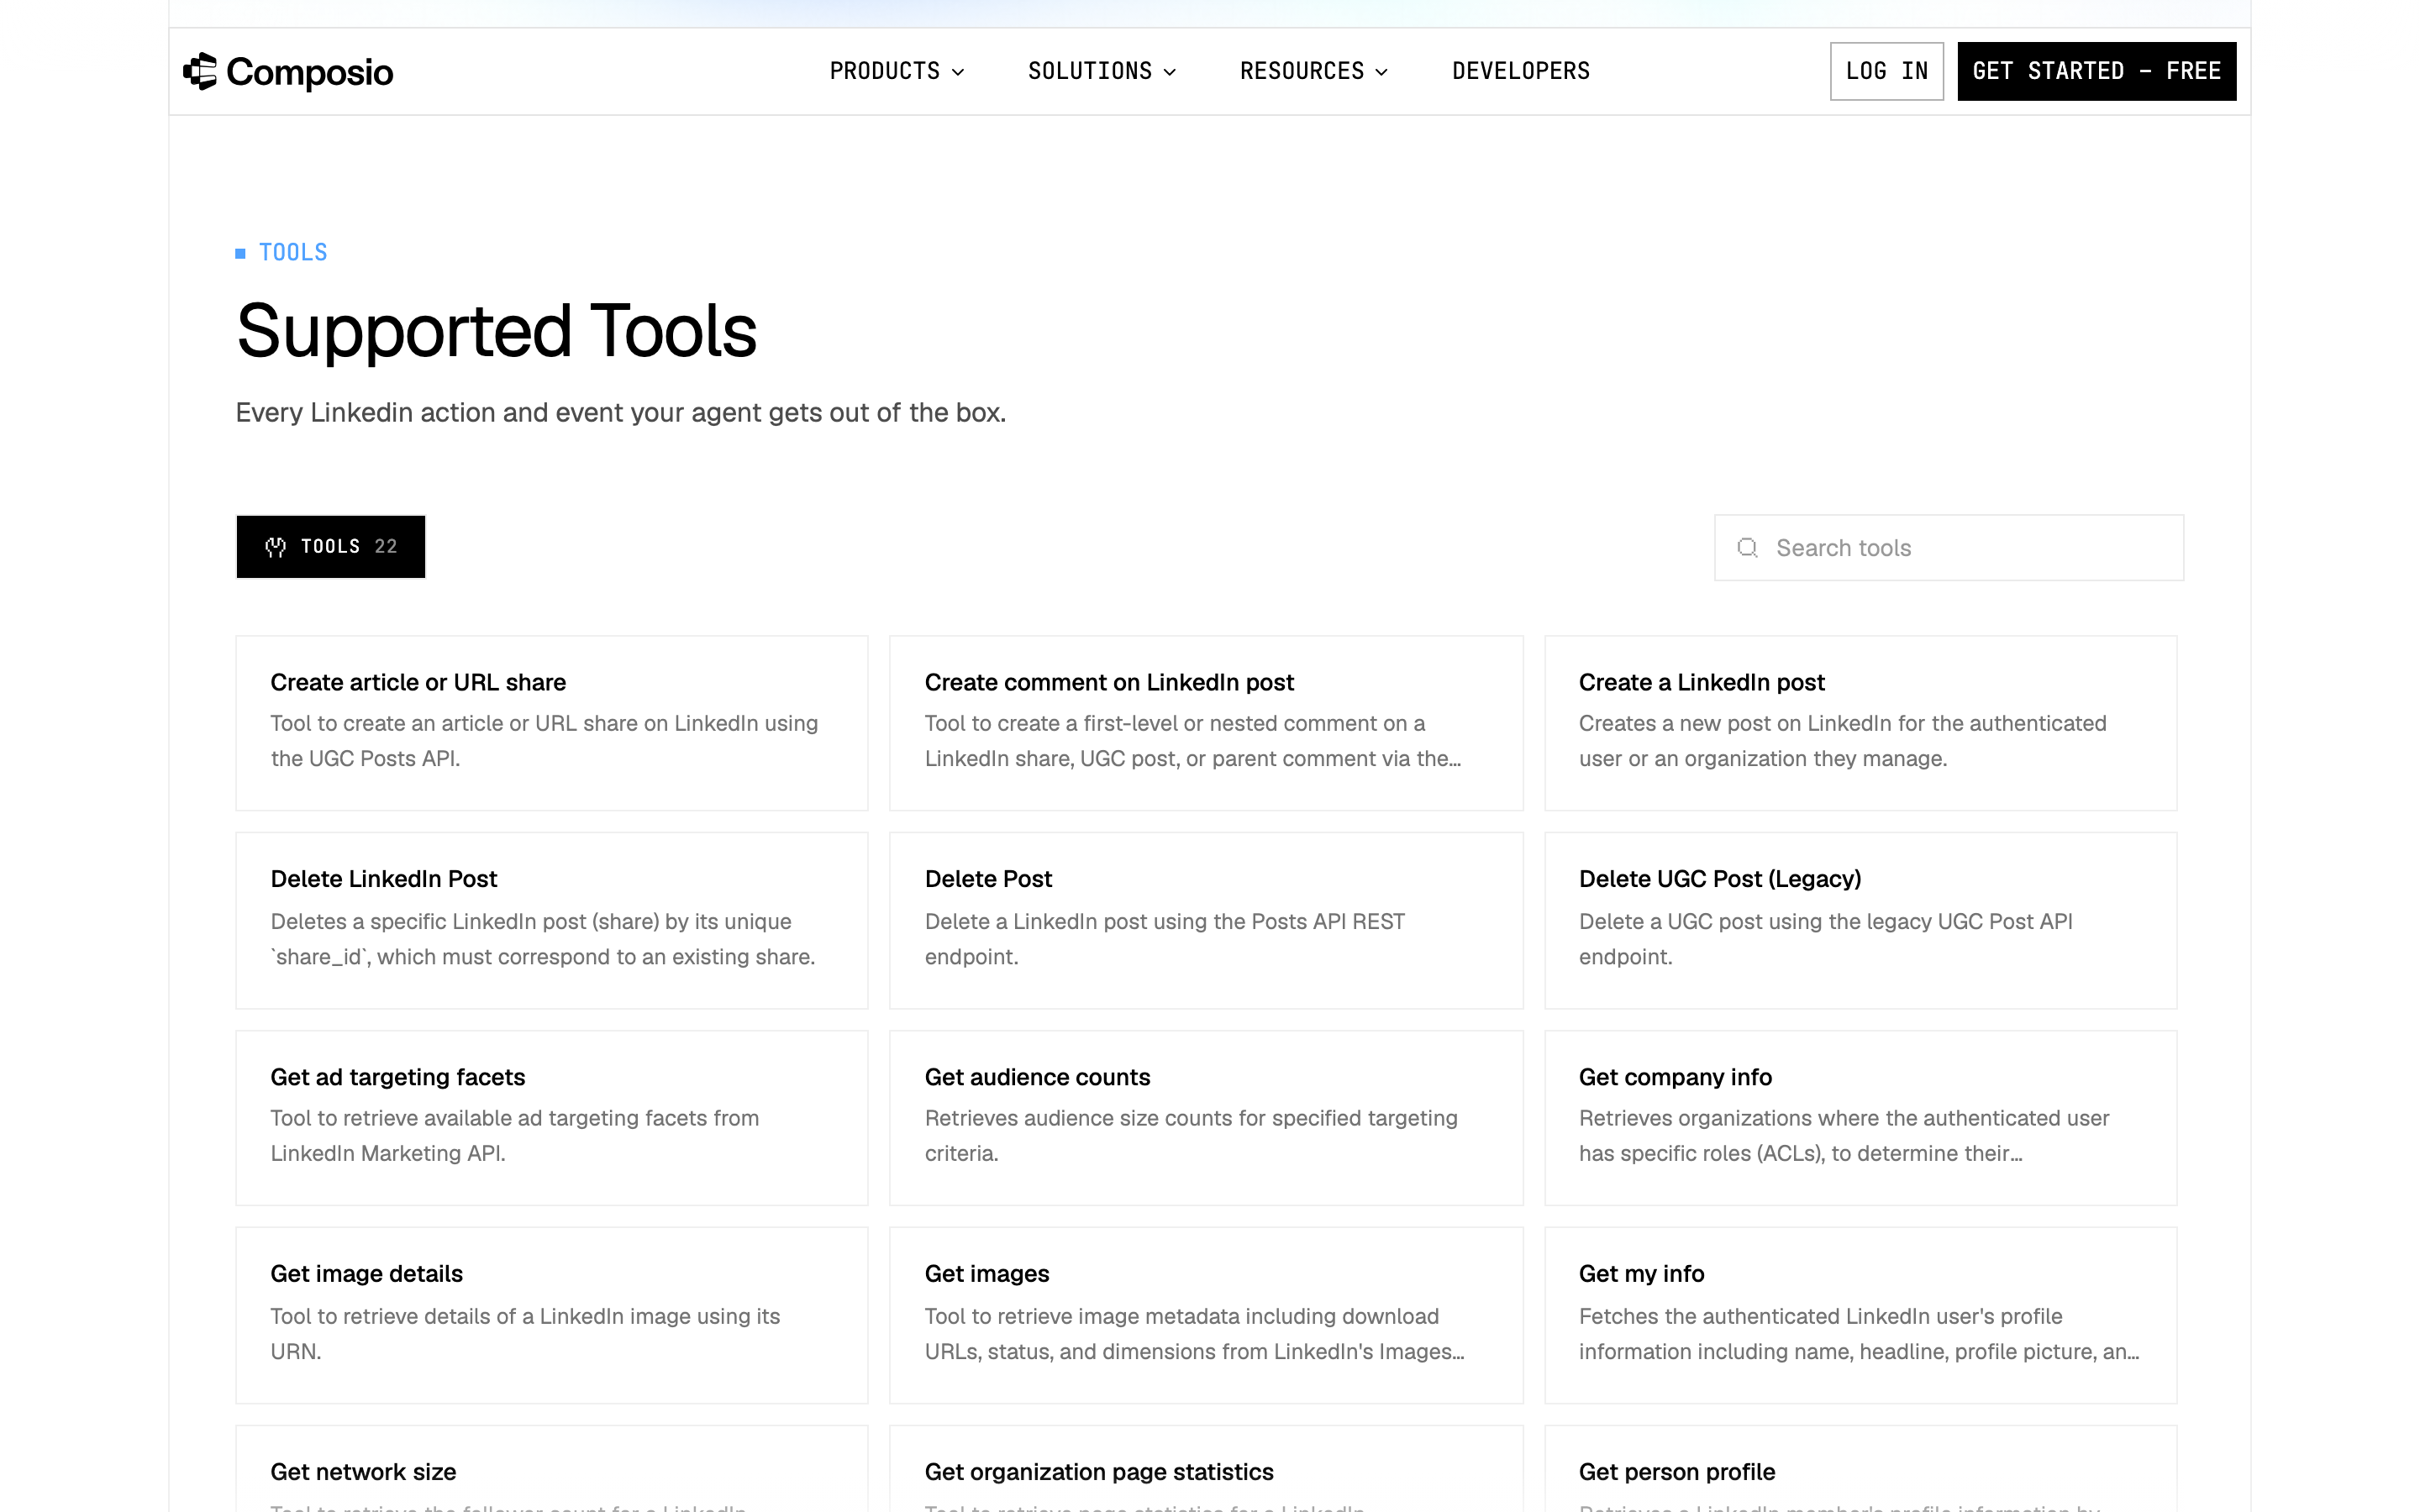Click description 'Retrieves organizations where the authenticated user'
This screenshot has height=1512, width=2420.
1844,1135
